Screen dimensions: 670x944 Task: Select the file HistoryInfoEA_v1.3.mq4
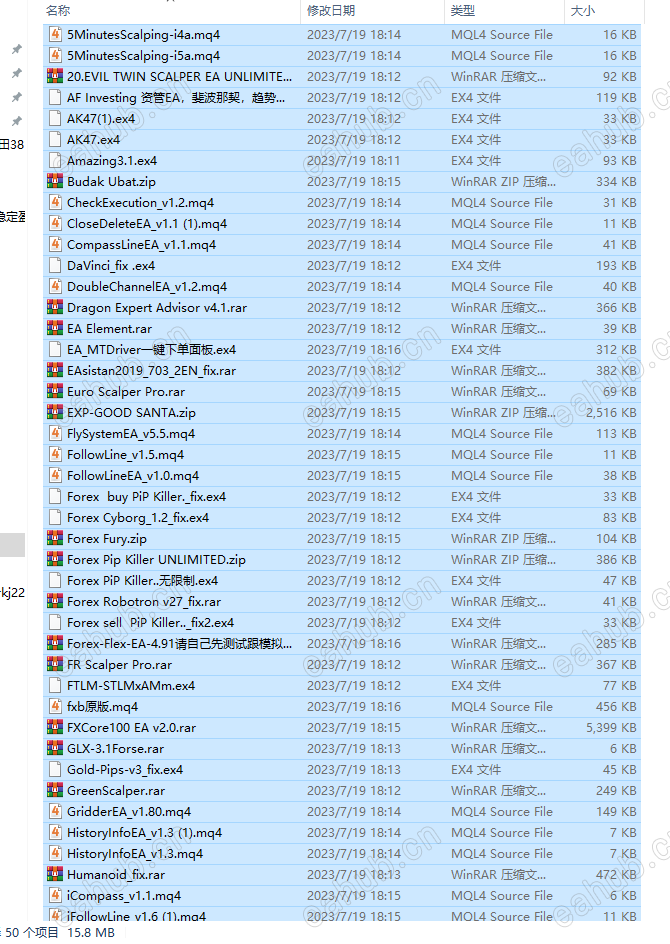click(135, 854)
